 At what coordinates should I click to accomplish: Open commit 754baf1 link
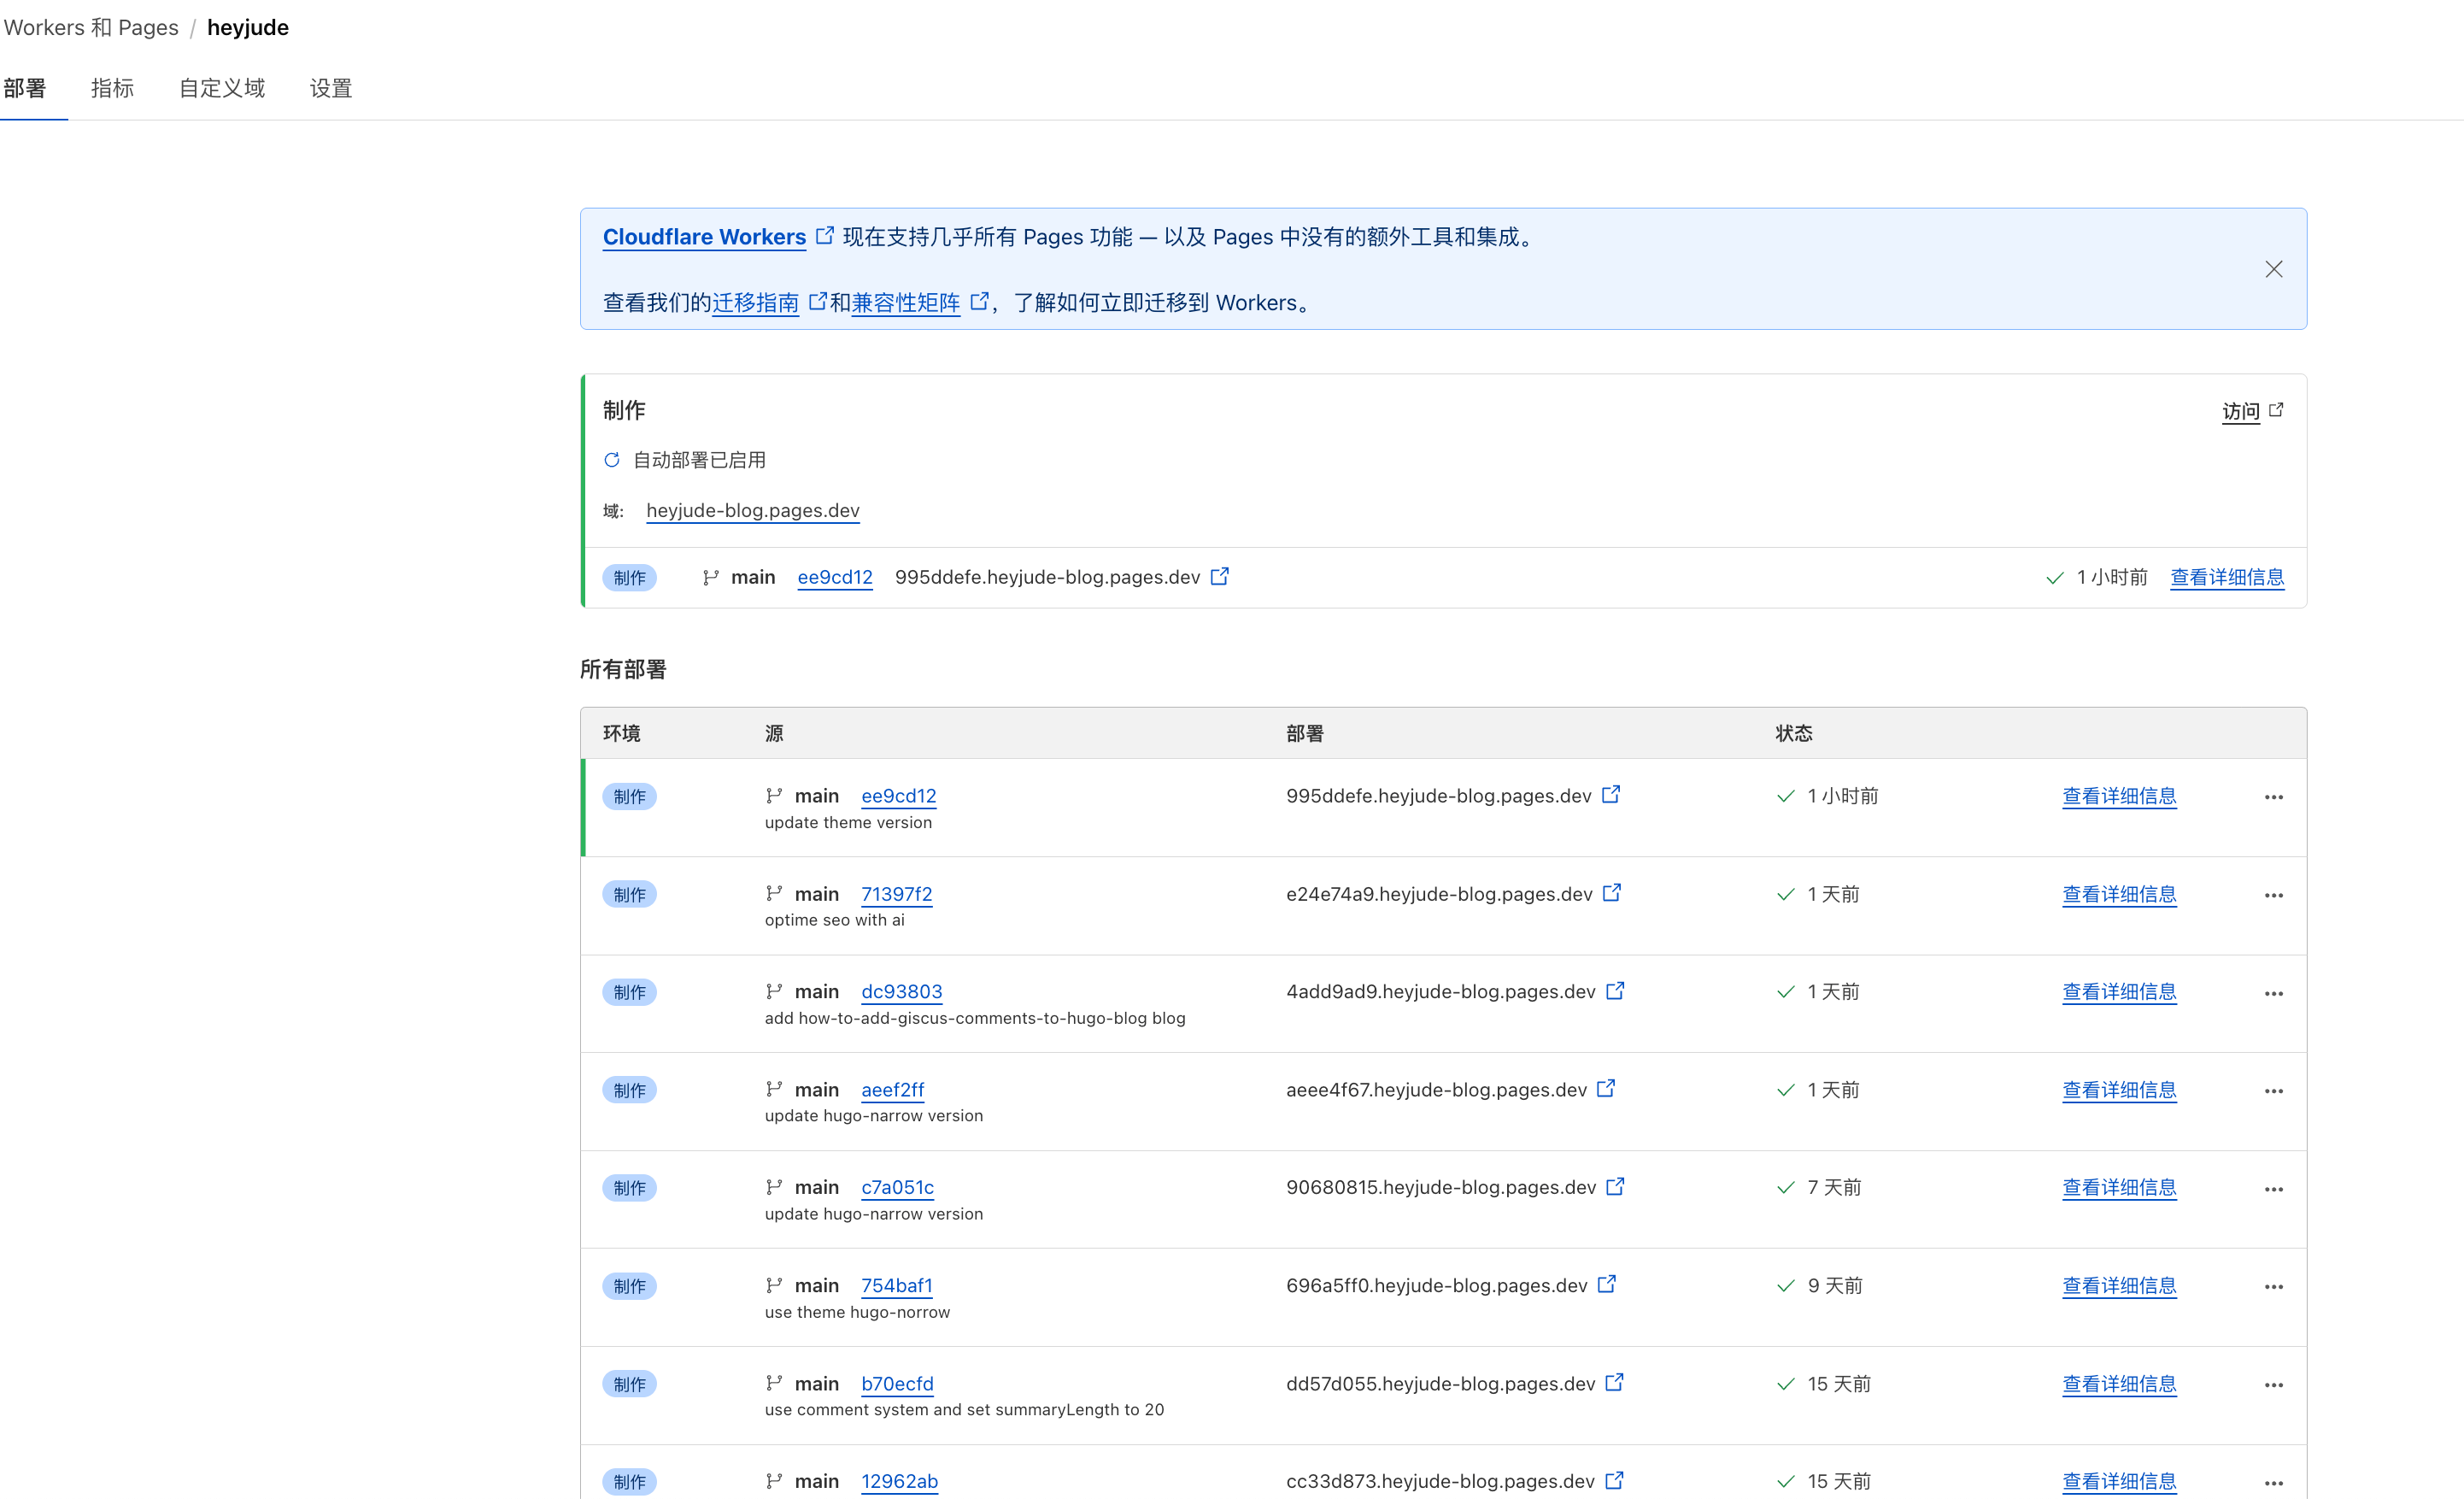896,1286
